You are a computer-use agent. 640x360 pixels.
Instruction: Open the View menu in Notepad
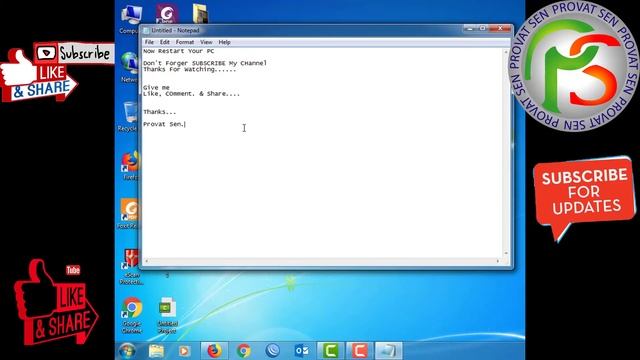click(x=206, y=42)
